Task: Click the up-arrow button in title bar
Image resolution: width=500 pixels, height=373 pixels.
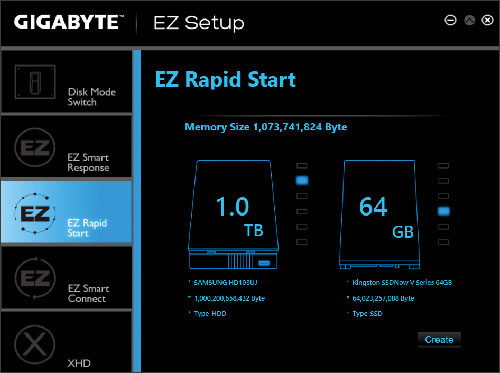Action: (x=470, y=21)
